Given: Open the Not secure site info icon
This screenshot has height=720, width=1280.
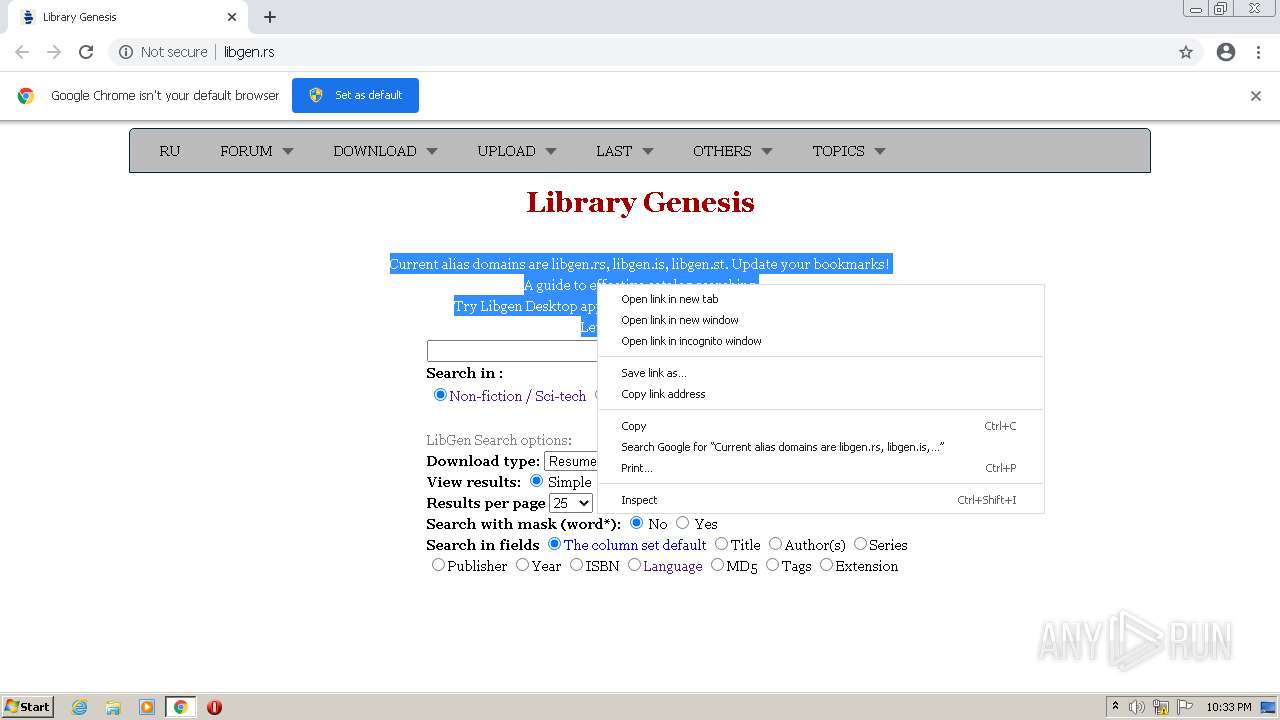Looking at the screenshot, I should coord(126,52).
